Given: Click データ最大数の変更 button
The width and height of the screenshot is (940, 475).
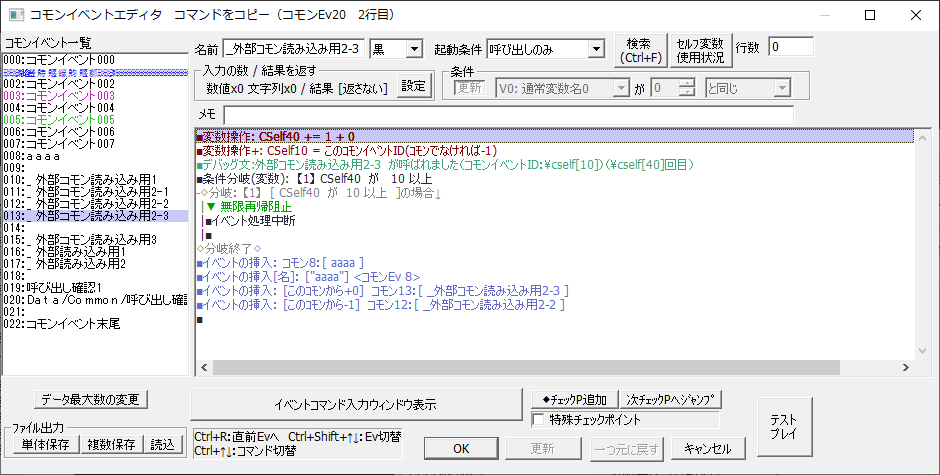Looking at the screenshot, I should [x=90, y=399].
